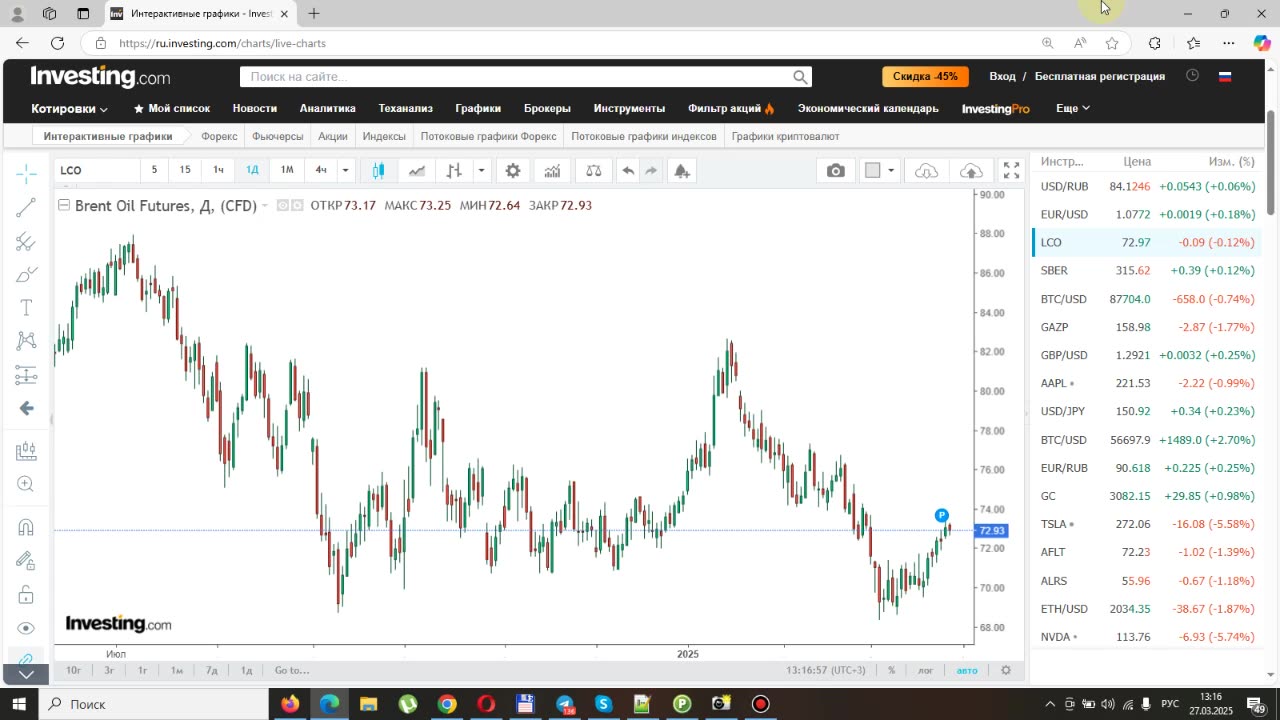
Task: Activate the zoom in magnifier tool
Action: click(26, 484)
